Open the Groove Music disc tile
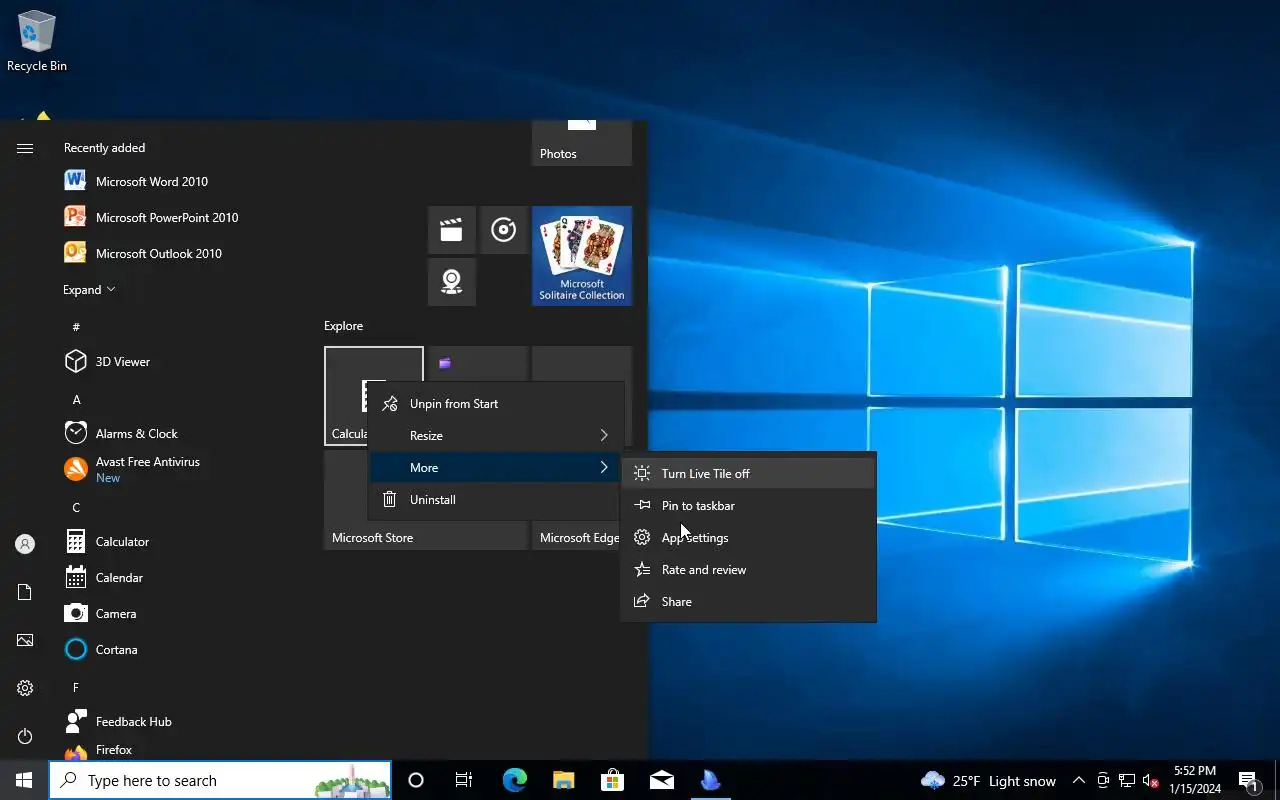Image resolution: width=1280 pixels, height=800 pixels. click(x=504, y=230)
